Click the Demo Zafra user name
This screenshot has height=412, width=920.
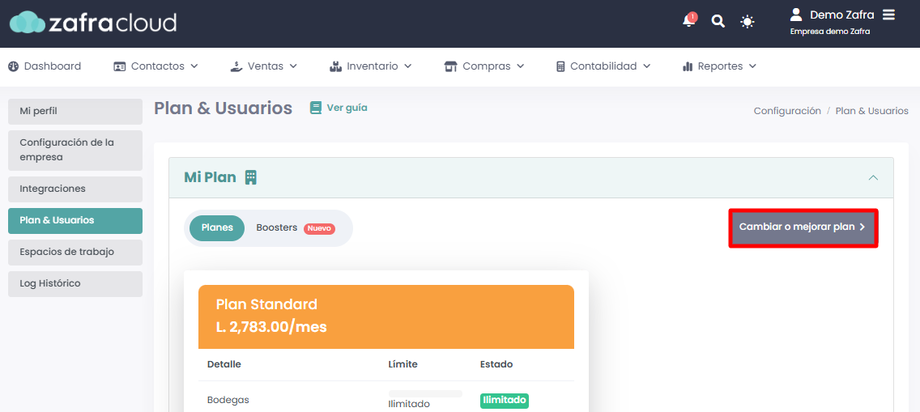(x=842, y=15)
